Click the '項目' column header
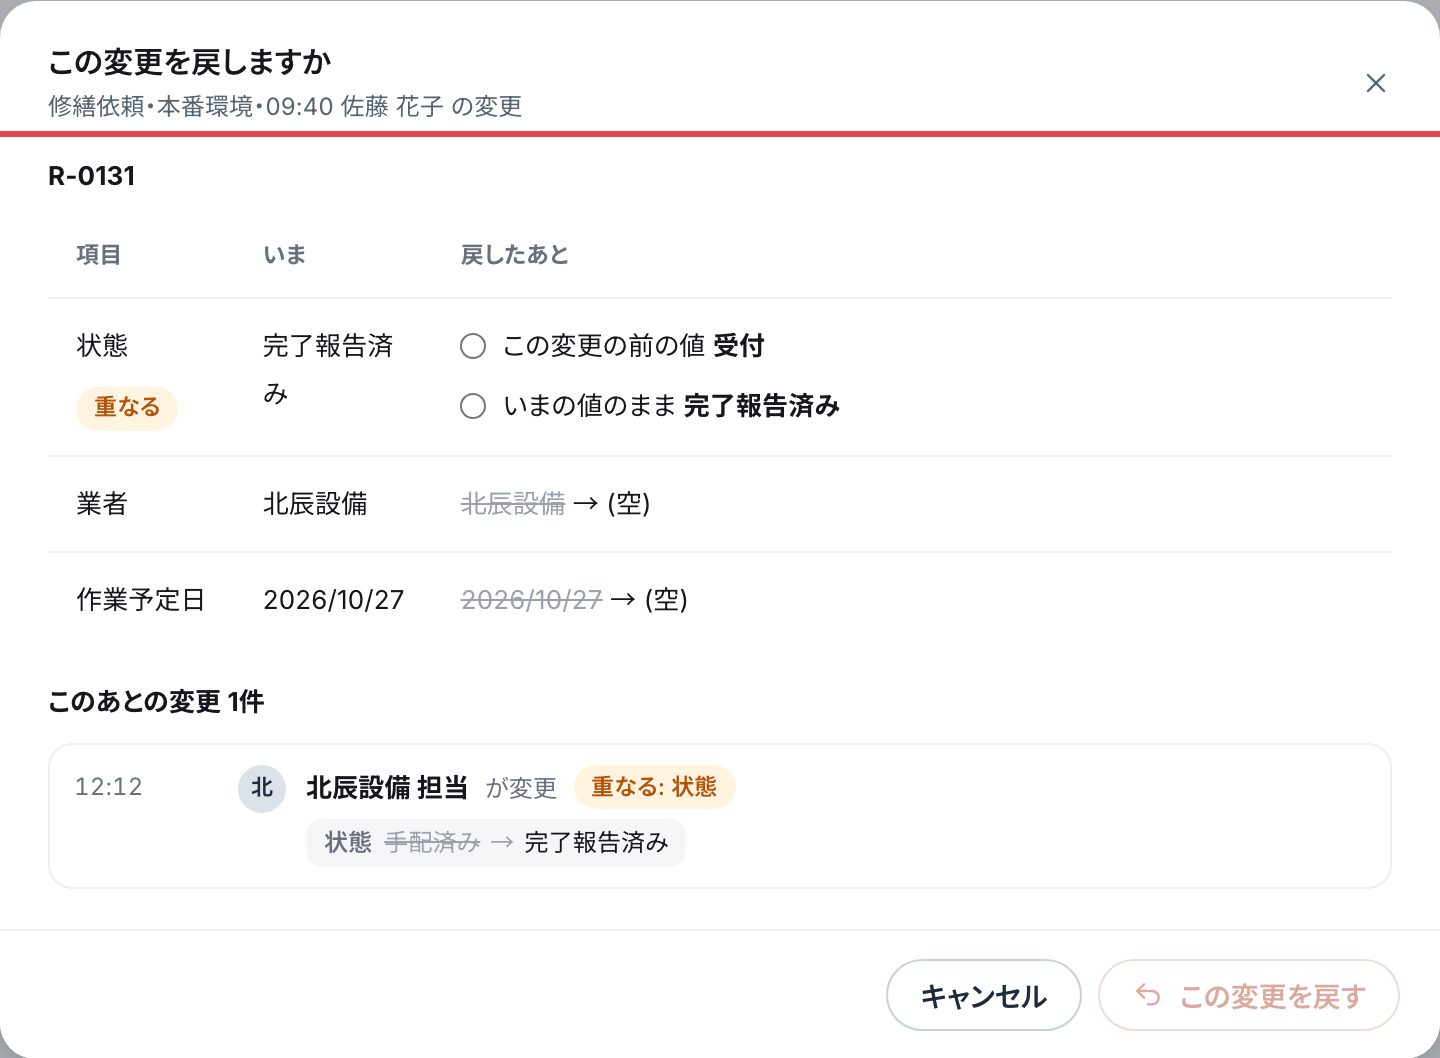The width and height of the screenshot is (1440, 1058). (99, 255)
